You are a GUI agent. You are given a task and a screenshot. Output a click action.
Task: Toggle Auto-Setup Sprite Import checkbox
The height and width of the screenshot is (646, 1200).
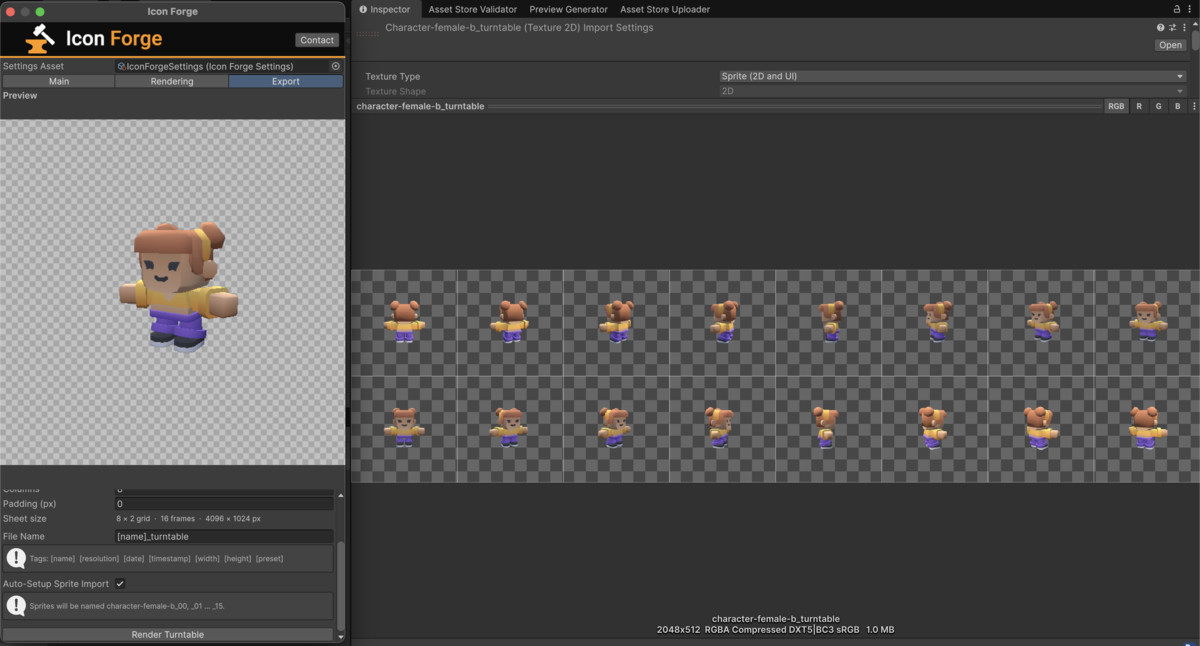[120, 584]
